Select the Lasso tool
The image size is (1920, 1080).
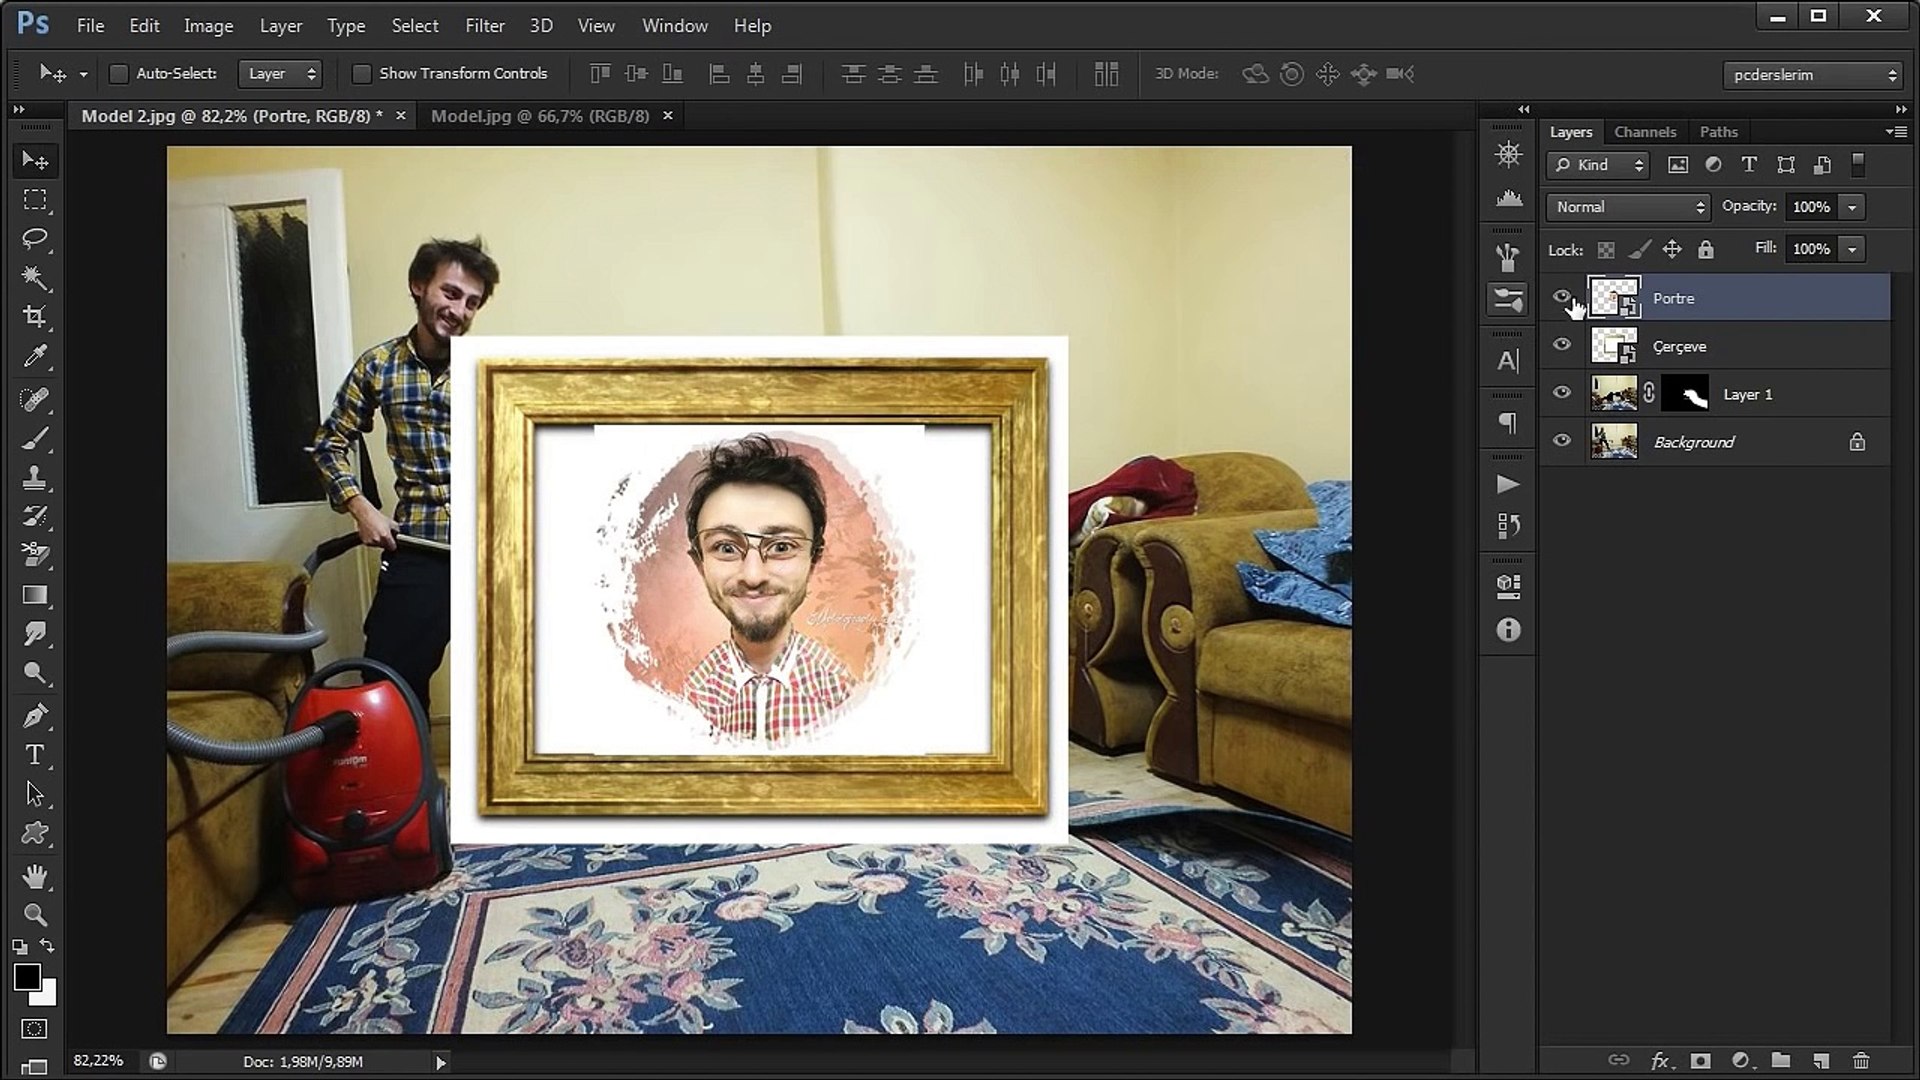point(35,238)
